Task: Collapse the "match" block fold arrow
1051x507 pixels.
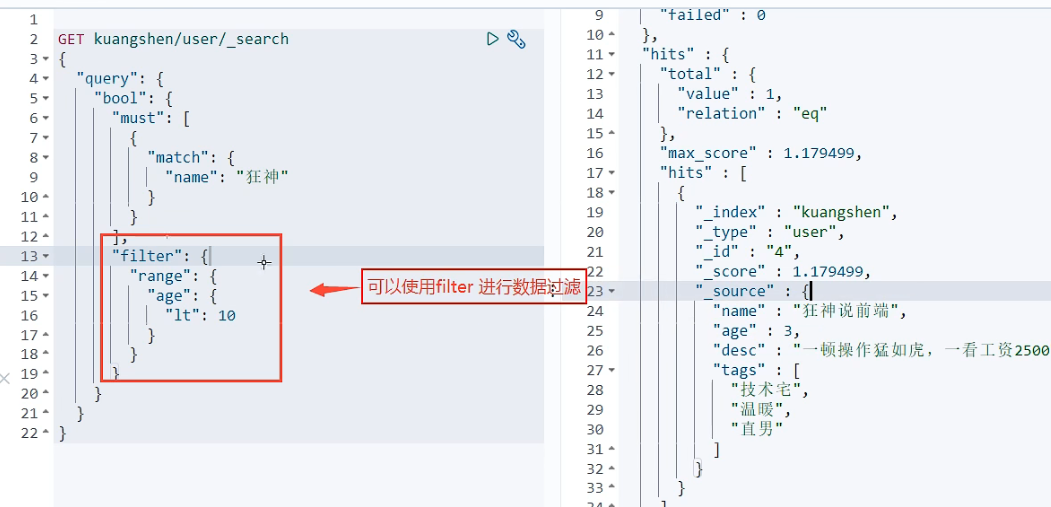Action: pos(46,158)
